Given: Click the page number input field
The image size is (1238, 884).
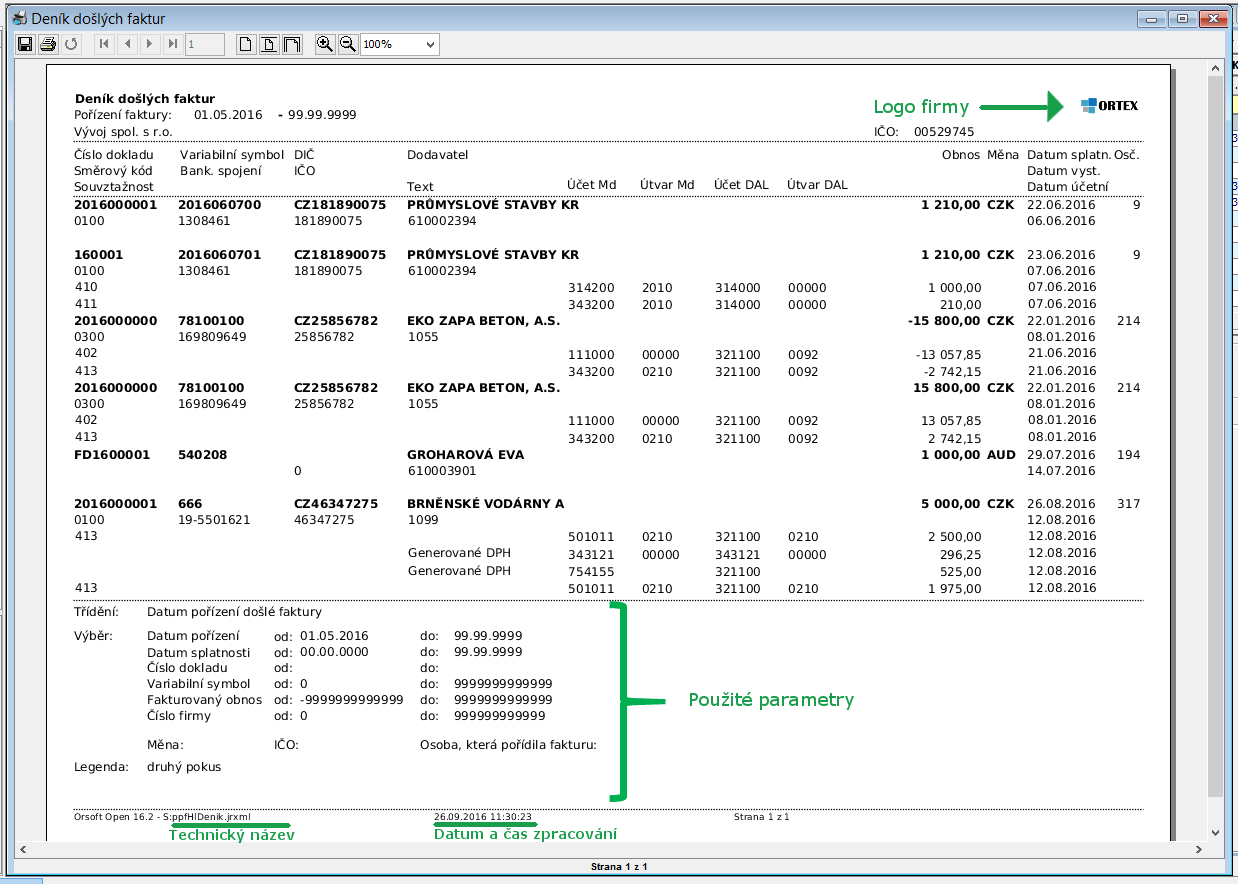Looking at the screenshot, I should pos(204,44).
